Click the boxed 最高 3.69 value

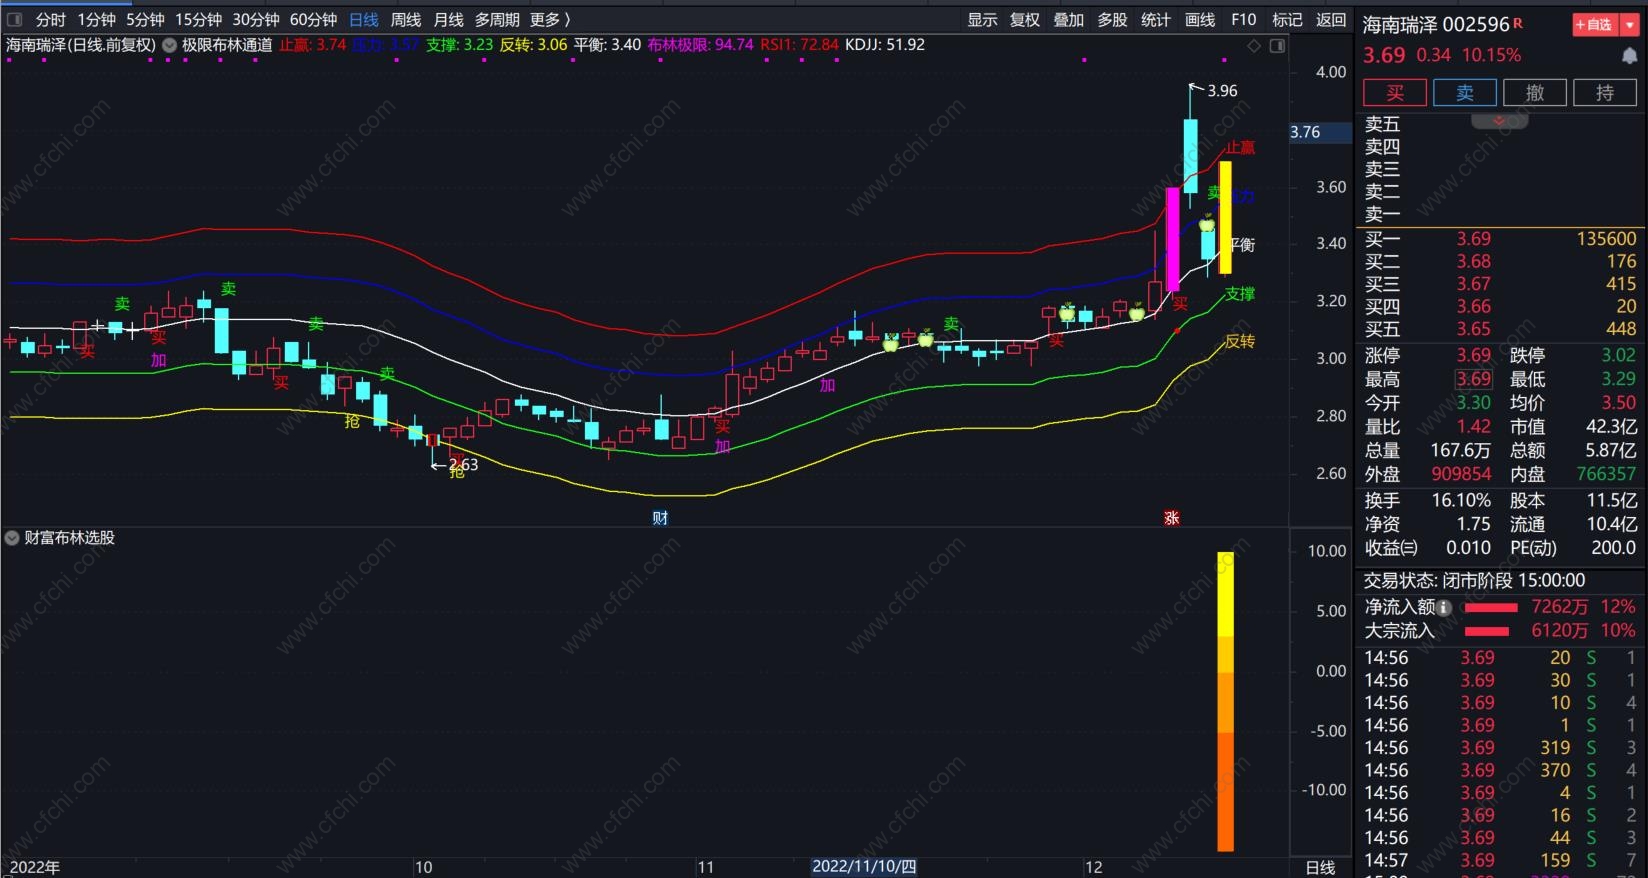click(1473, 379)
